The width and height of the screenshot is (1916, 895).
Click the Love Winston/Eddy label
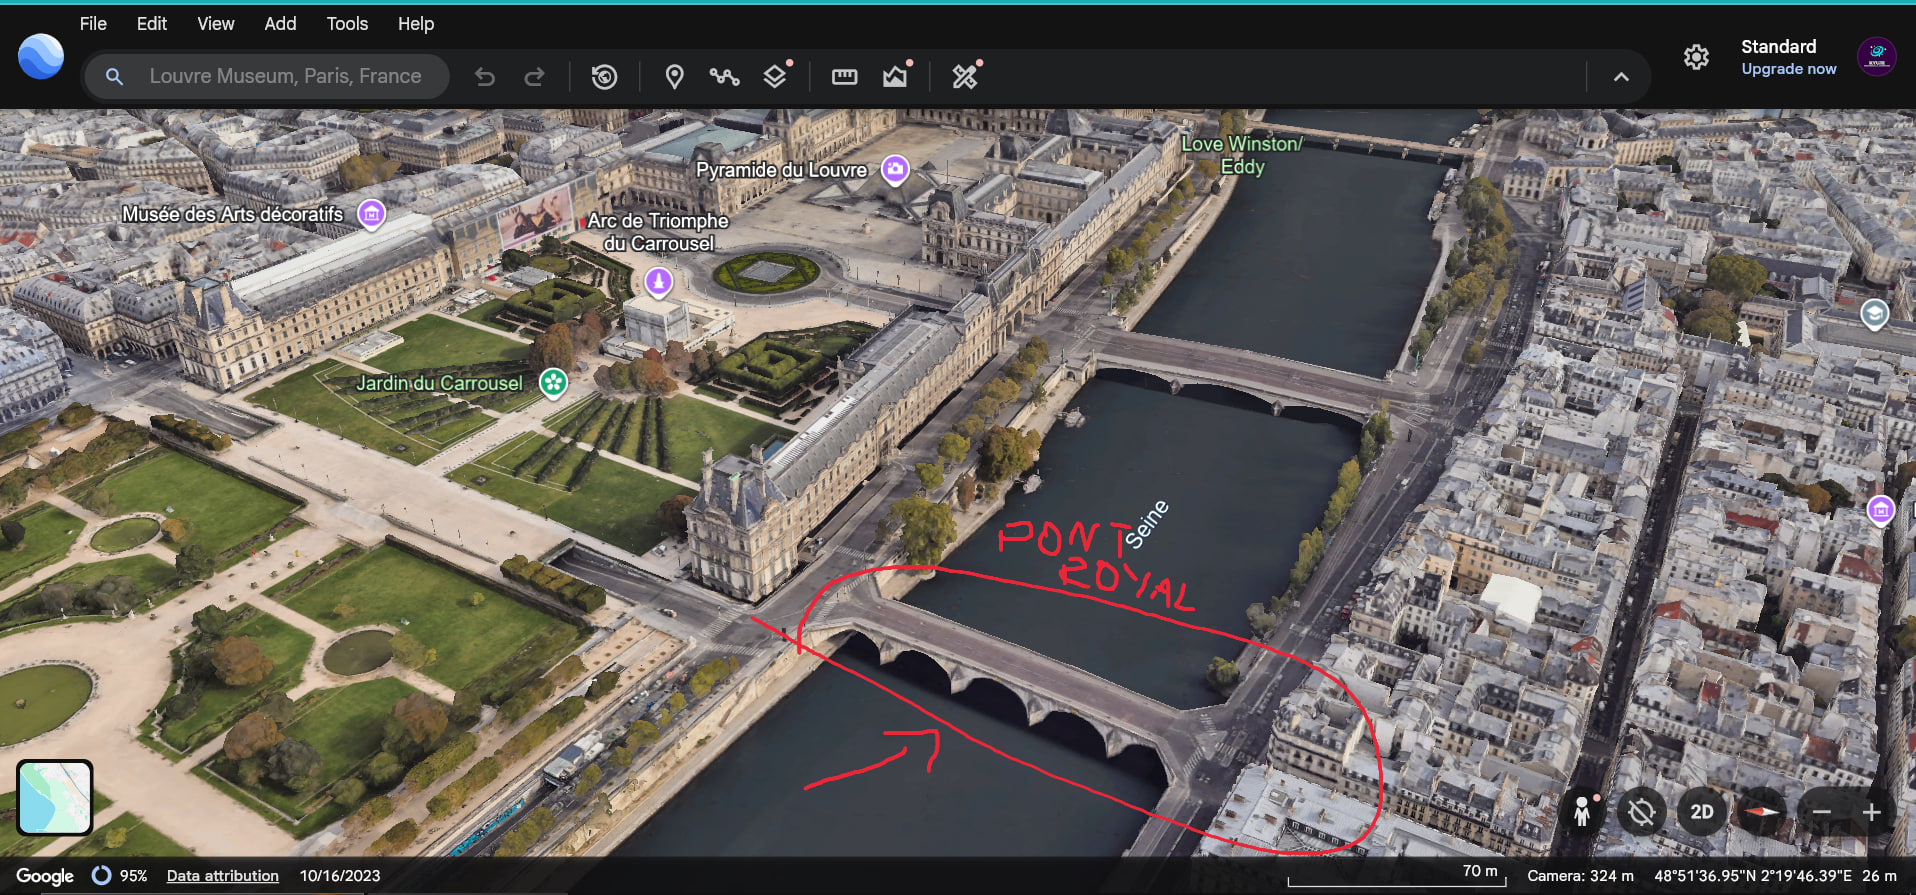tap(1242, 155)
